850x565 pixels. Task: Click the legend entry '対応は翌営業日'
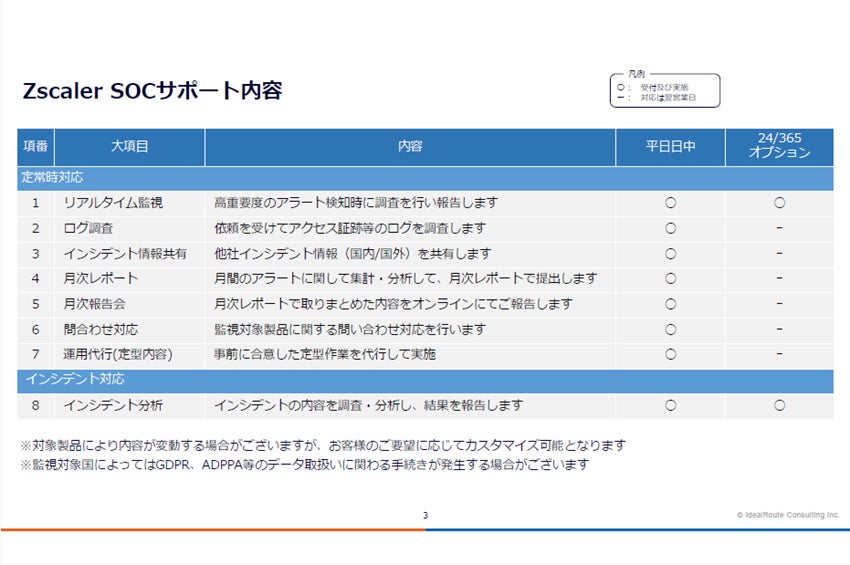[x=668, y=98]
